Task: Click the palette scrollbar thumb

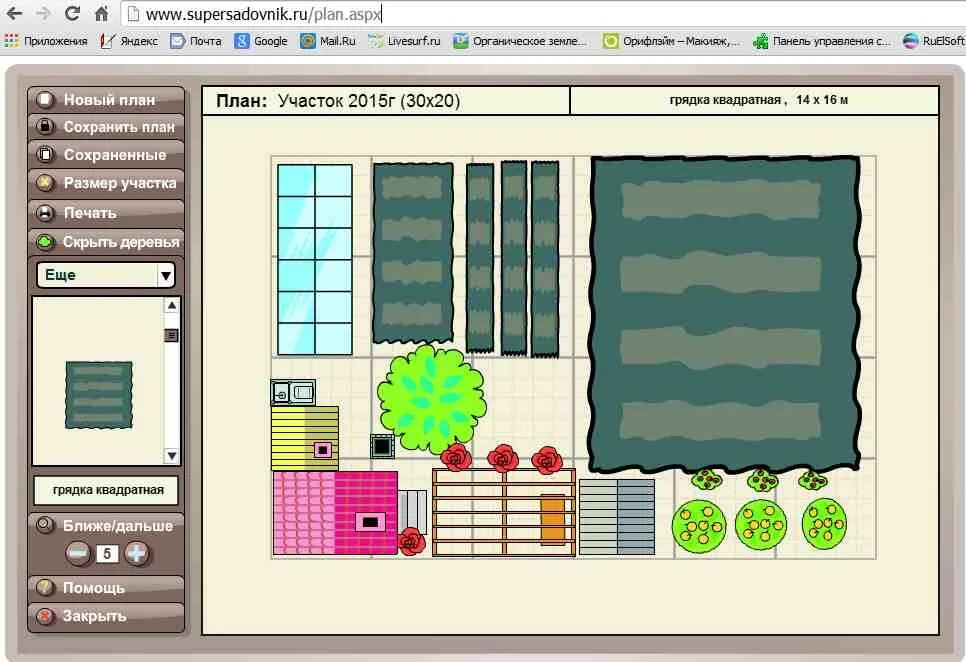Action: pos(172,335)
